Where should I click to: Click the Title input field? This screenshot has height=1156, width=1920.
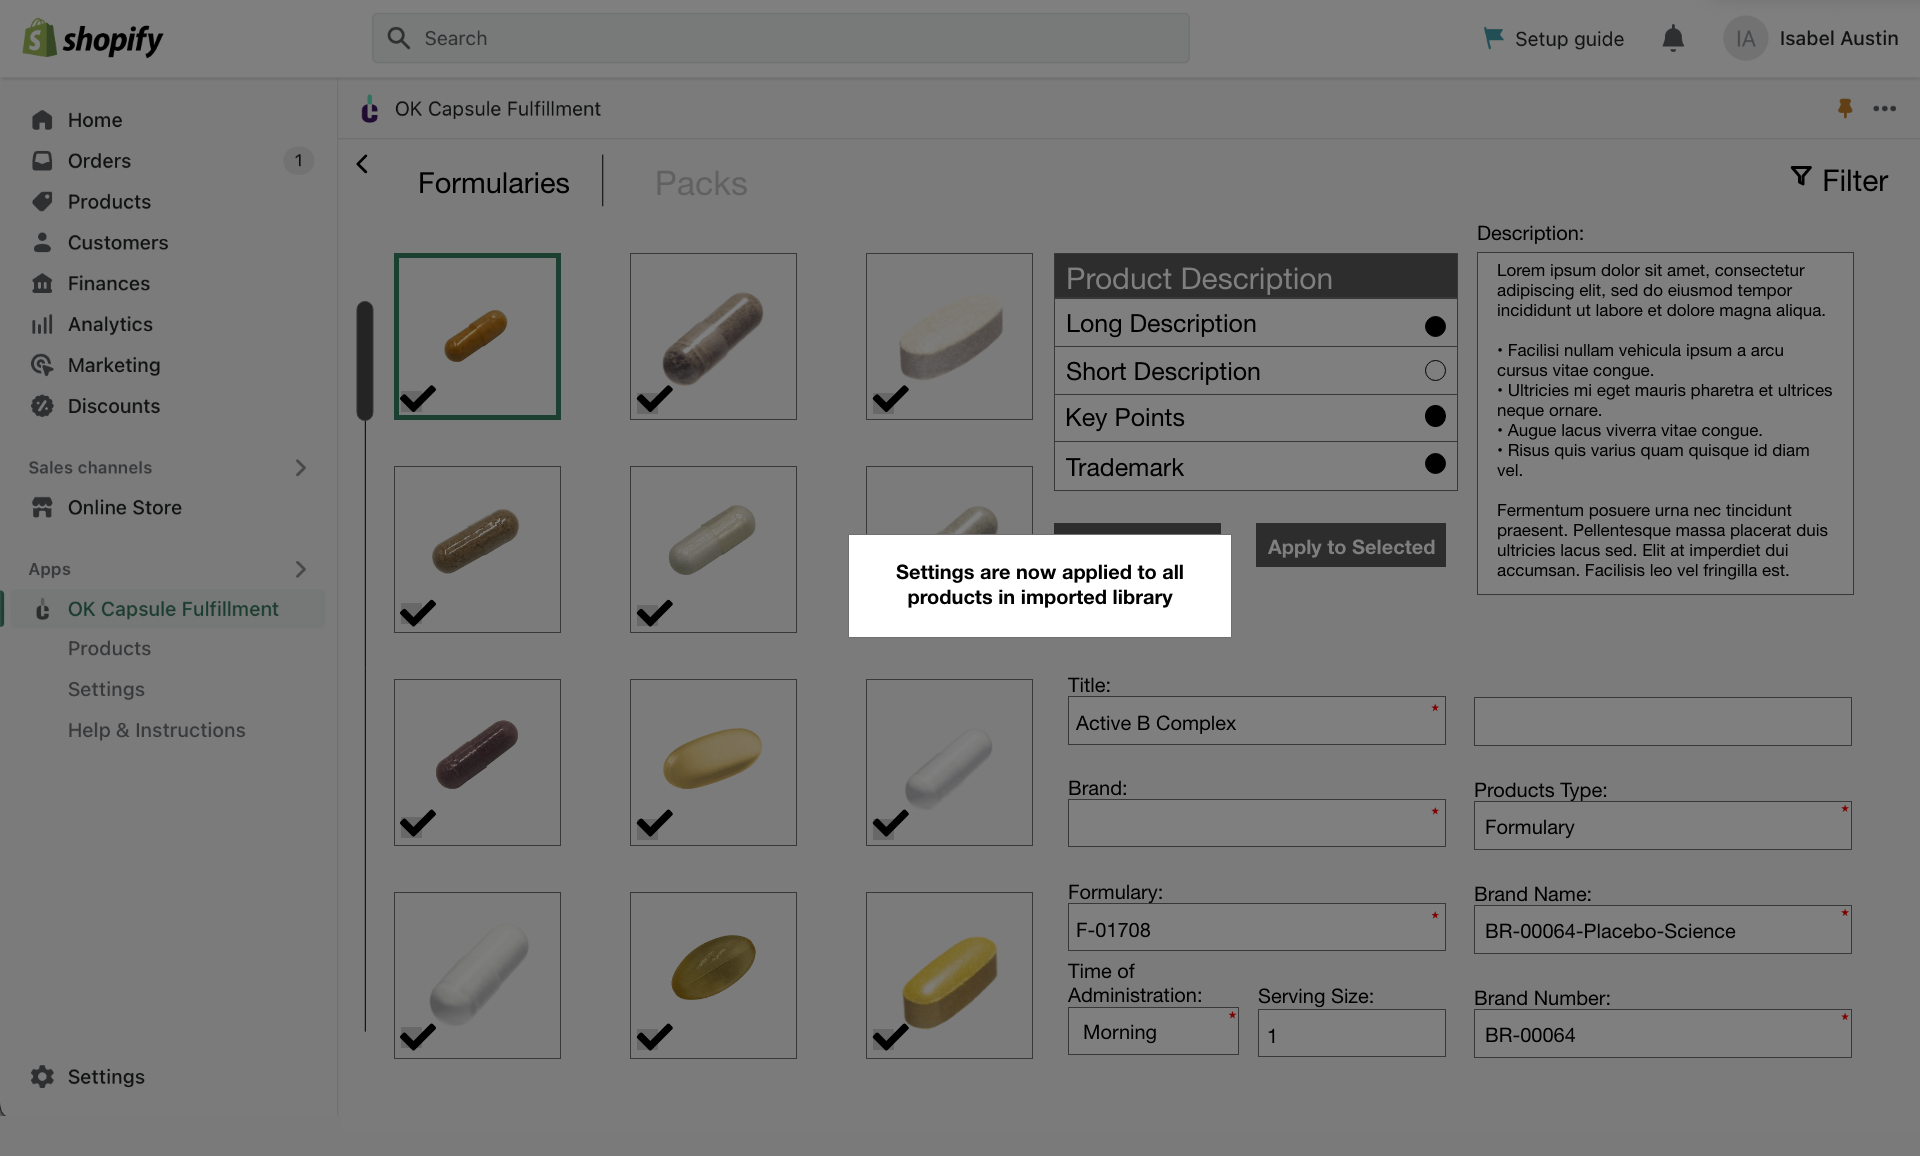[x=1255, y=722]
